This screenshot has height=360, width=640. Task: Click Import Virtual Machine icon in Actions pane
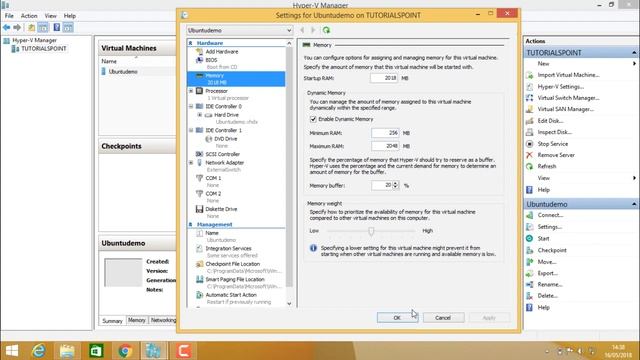(x=529, y=75)
